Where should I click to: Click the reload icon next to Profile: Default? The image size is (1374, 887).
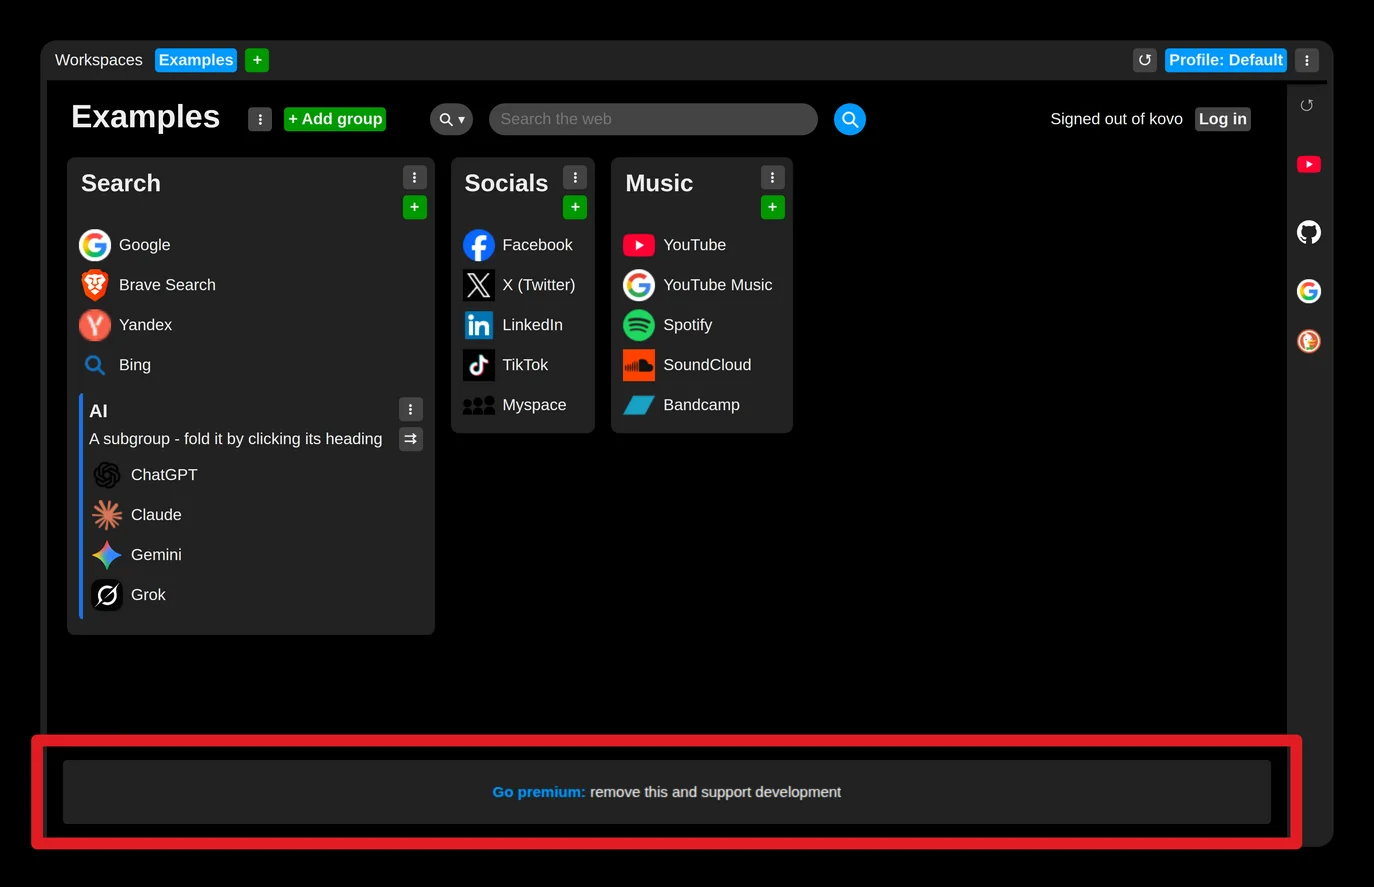(x=1145, y=60)
